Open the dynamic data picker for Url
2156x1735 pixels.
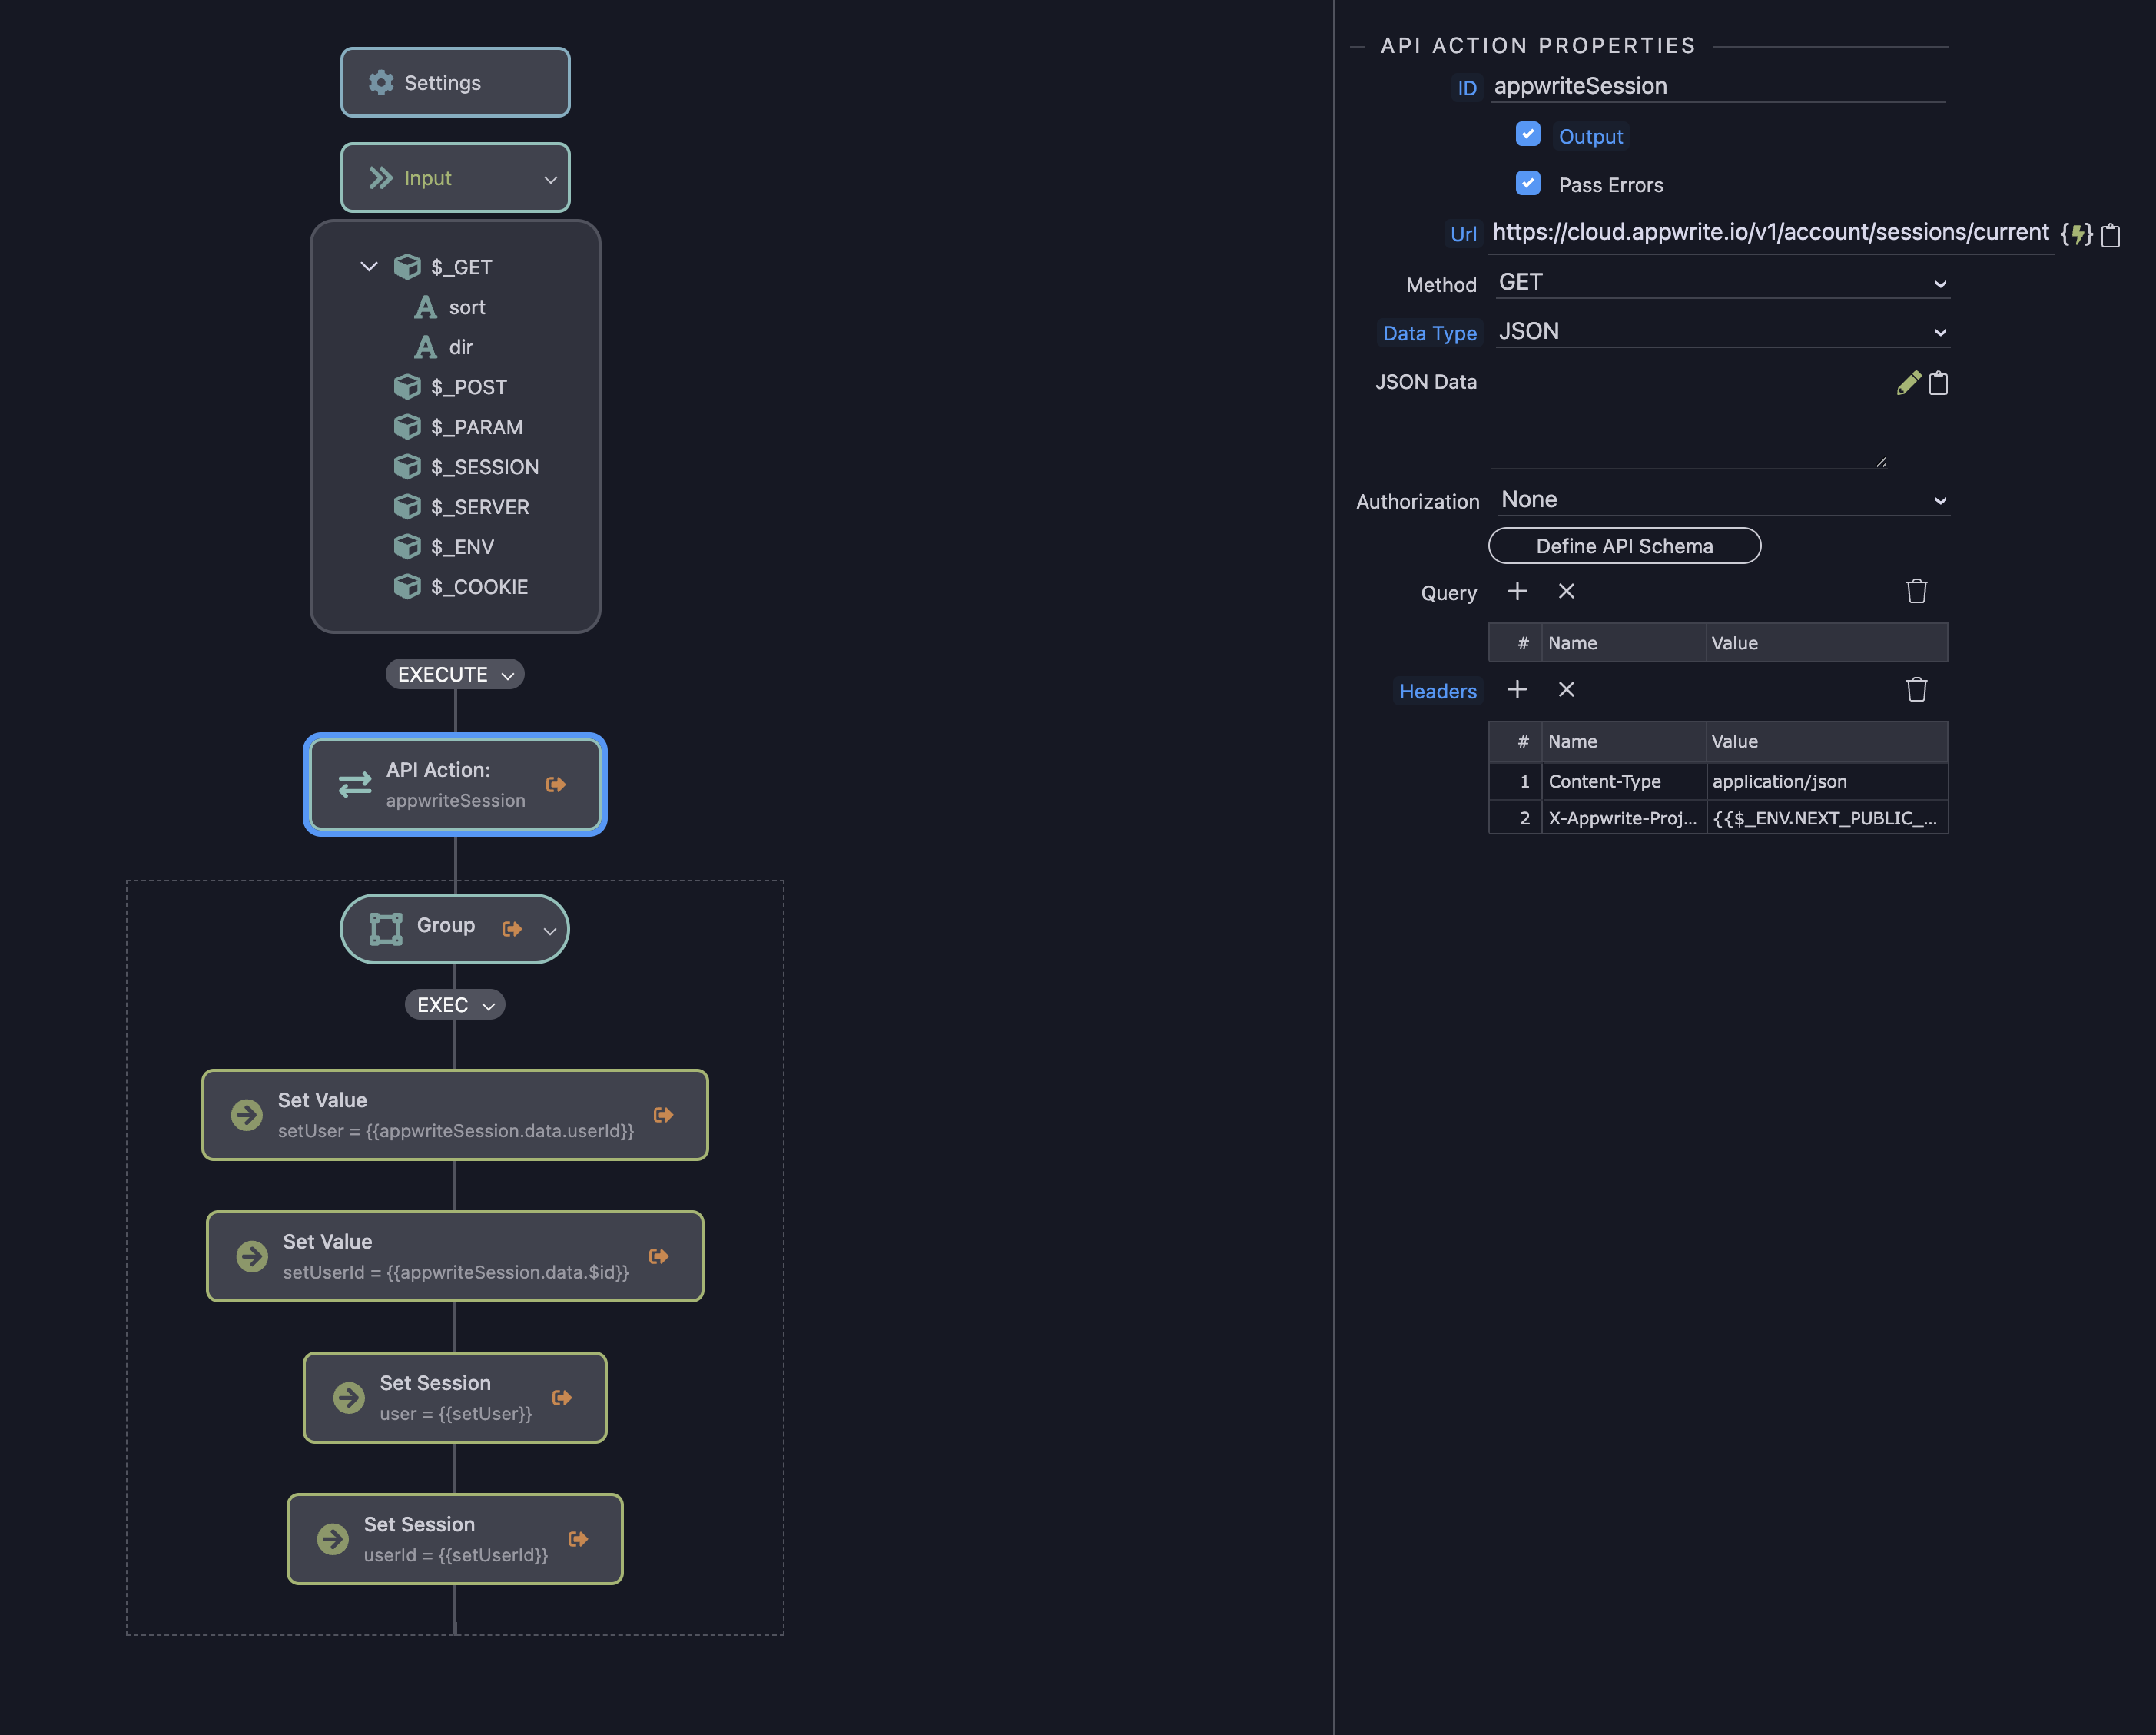click(x=2077, y=234)
